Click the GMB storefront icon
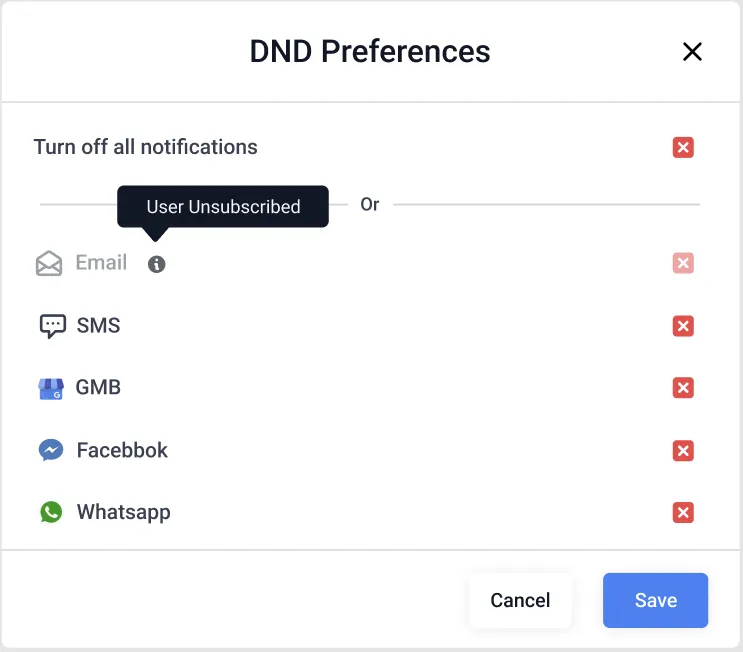This screenshot has height=652, width=743. point(51,389)
